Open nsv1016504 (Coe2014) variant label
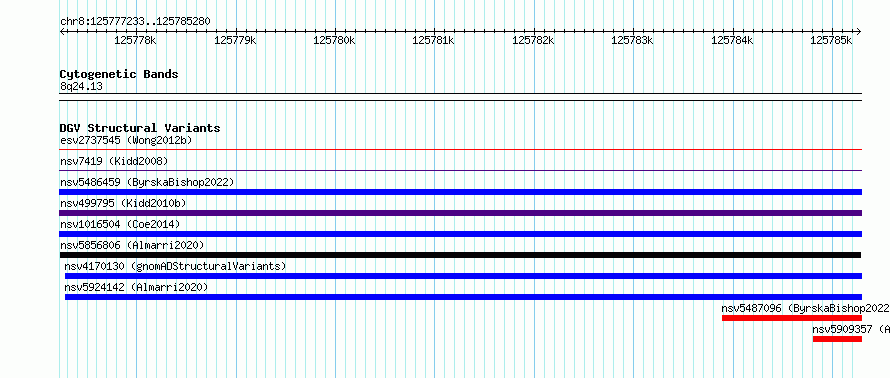Screen dimensions: 890x378 [120, 224]
